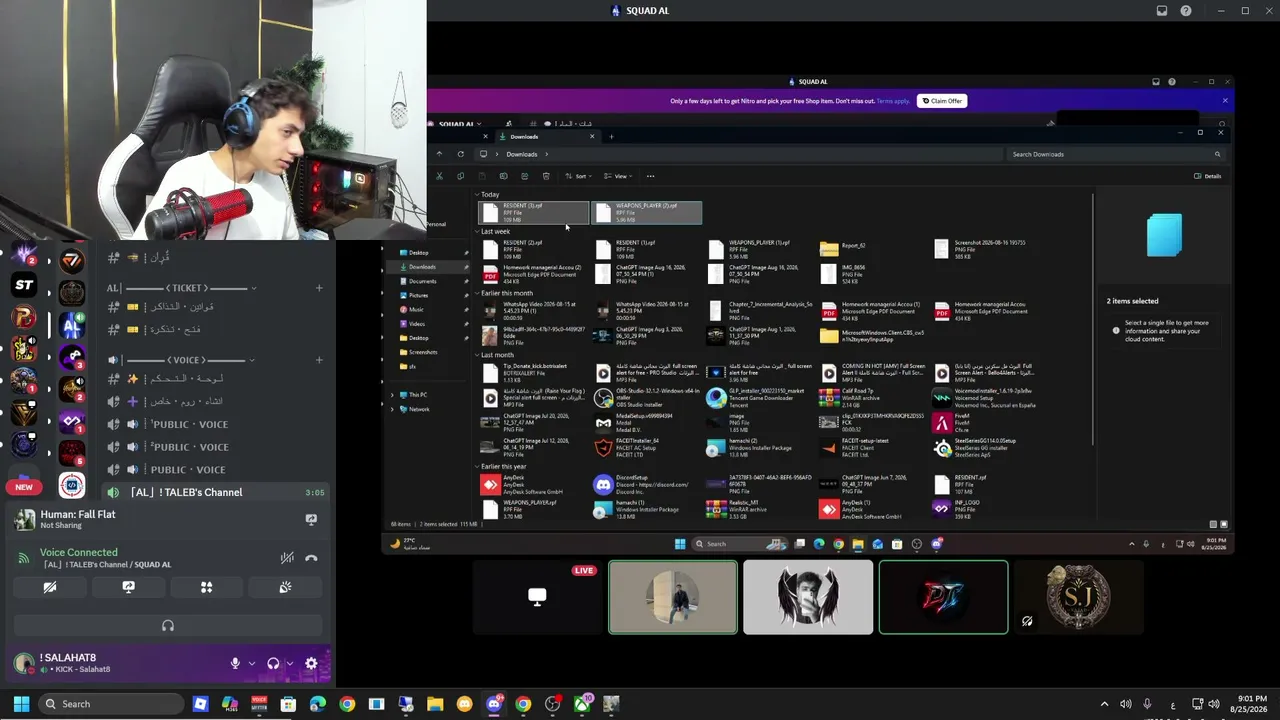Click Claim Offer in shared stream

[x=942, y=101]
